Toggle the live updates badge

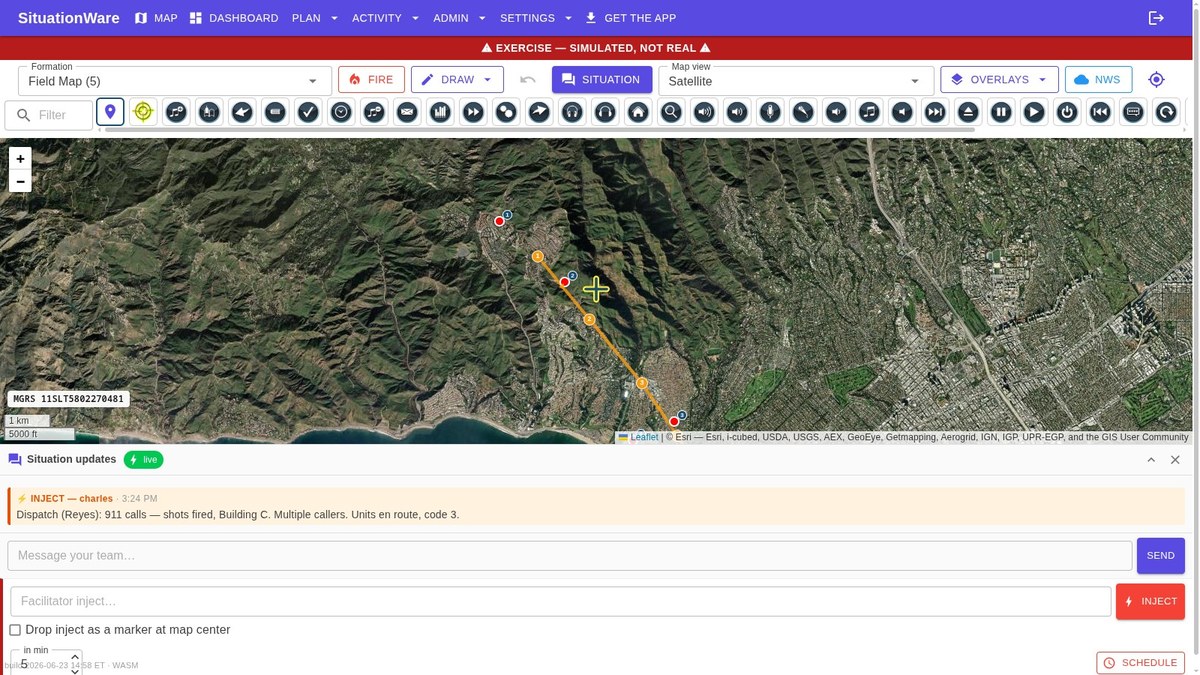coord(143,460)
